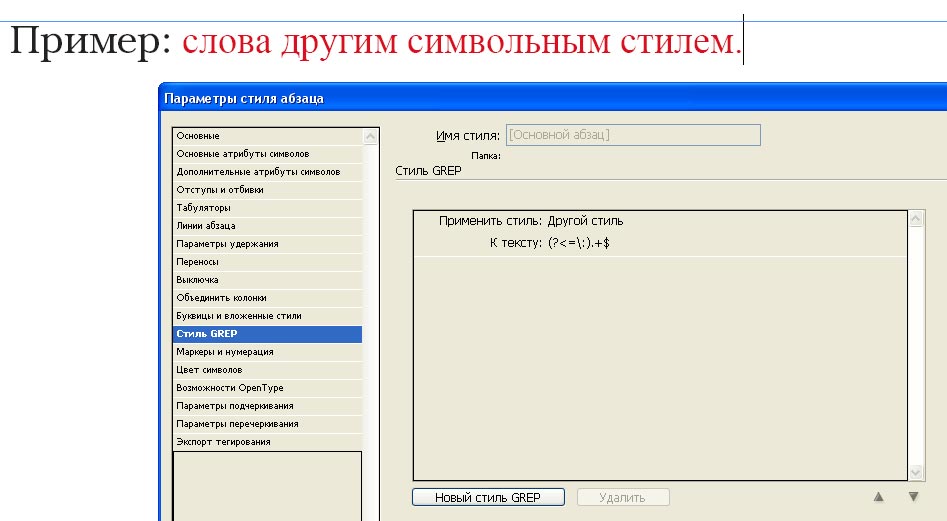Click GREP list scrollbar up arrow

coord(916,219)
